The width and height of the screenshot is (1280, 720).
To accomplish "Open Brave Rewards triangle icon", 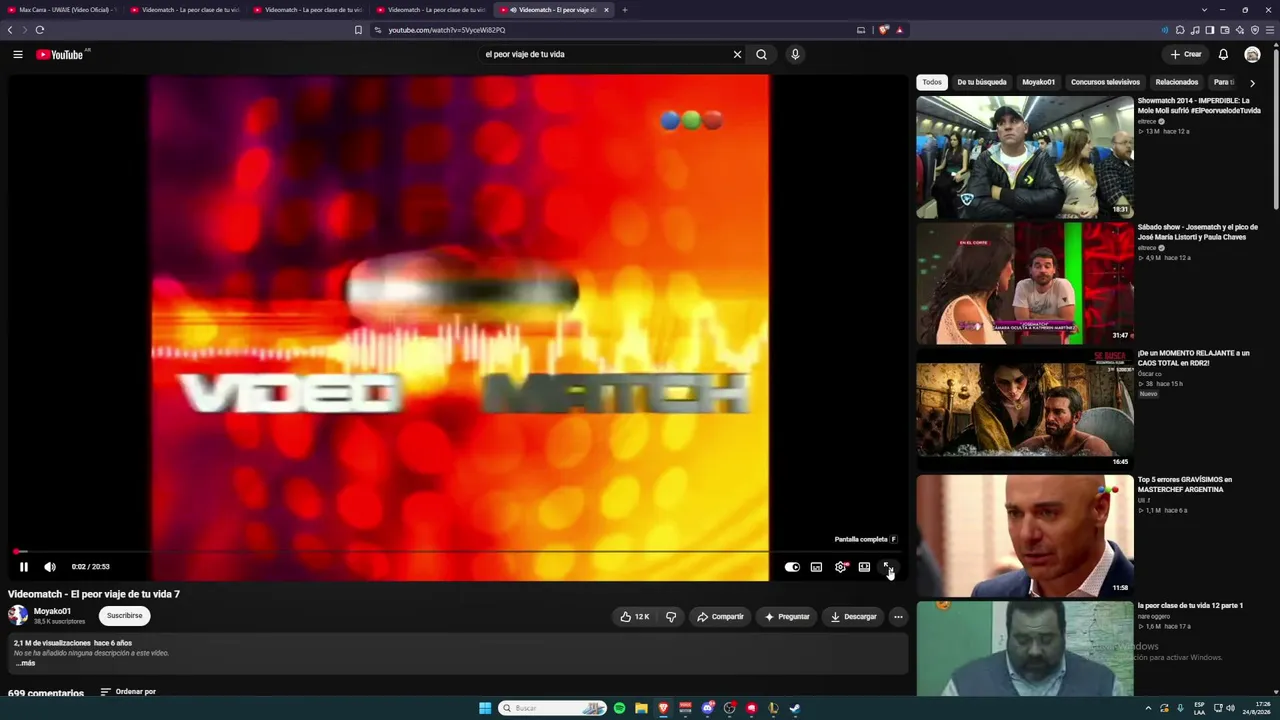I will pos(899,30).
